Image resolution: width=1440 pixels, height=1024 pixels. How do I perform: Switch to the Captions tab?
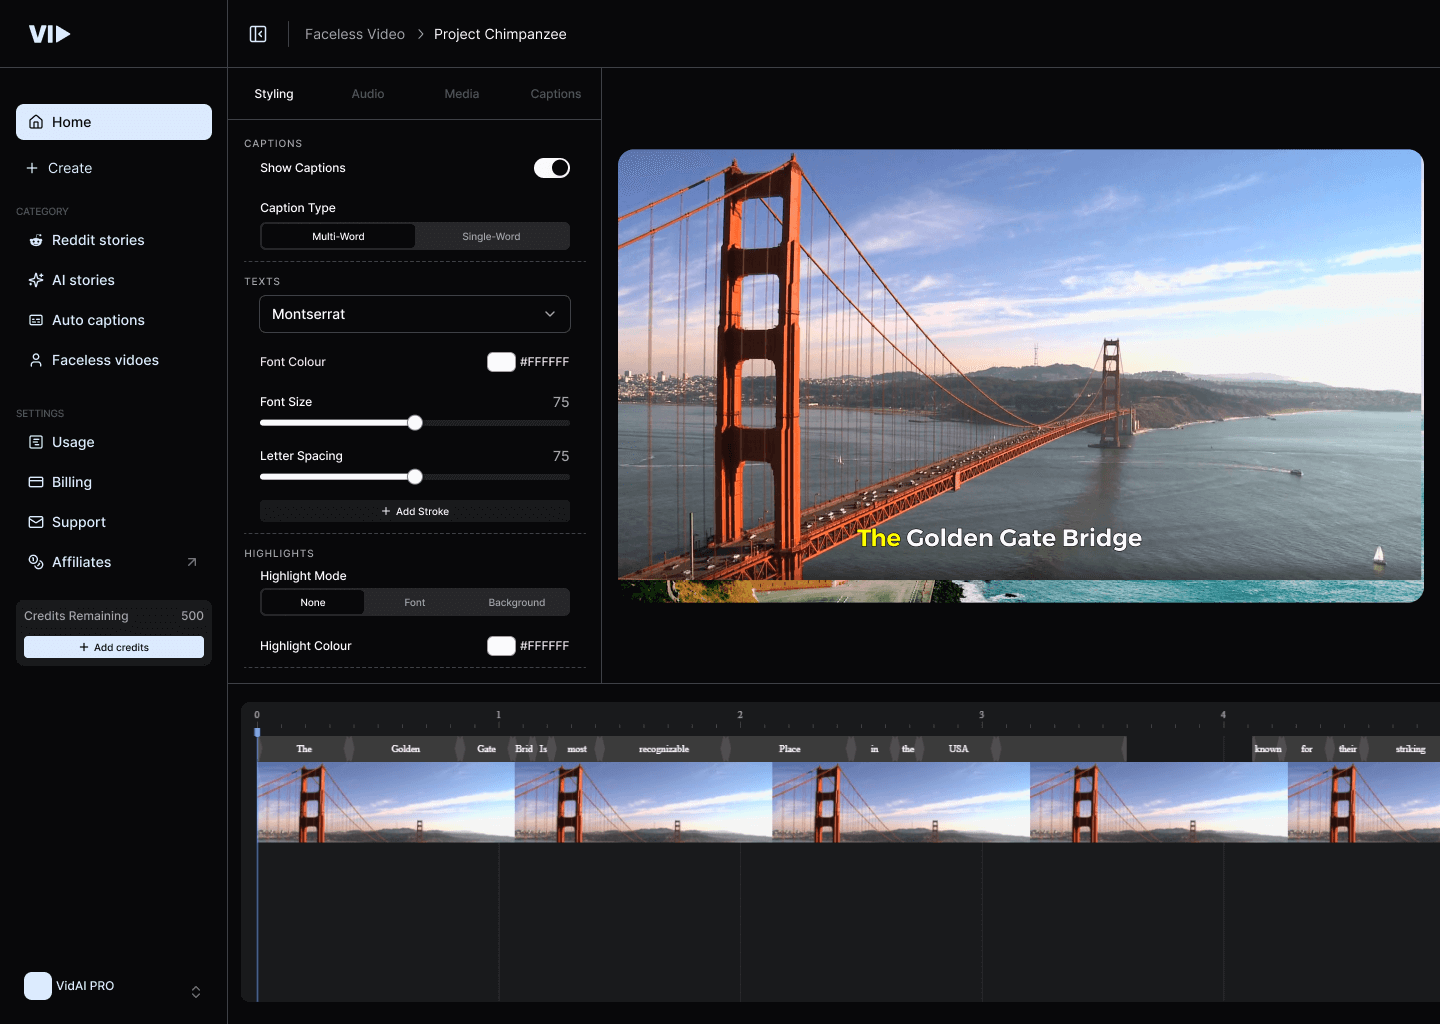tap(555, 94)
